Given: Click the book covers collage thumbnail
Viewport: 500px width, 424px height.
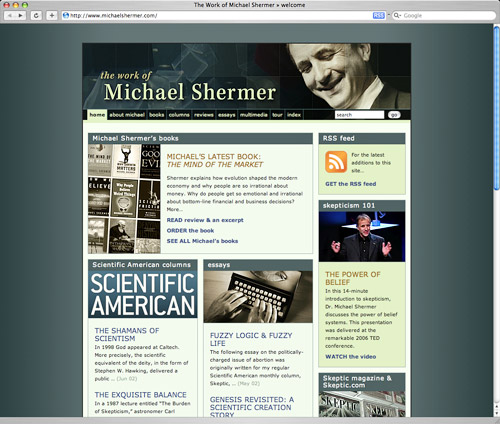Looking at the screenshot, I should [124, 199].
